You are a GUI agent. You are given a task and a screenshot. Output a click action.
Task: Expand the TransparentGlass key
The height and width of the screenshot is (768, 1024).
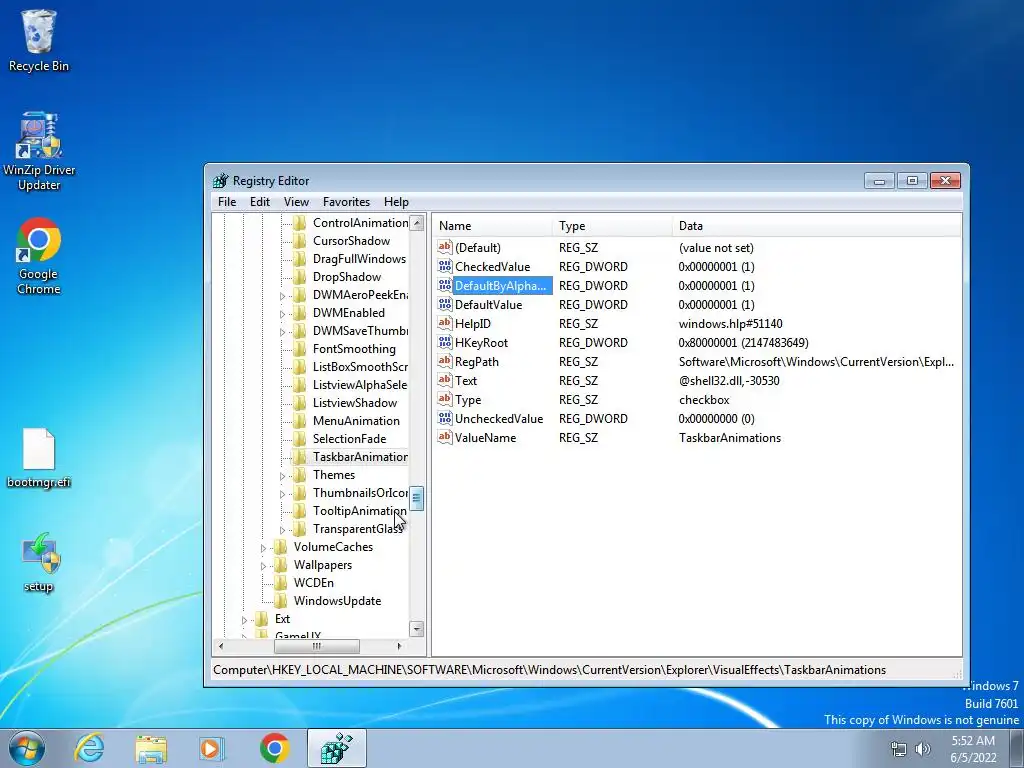click(x=283, y=530)
